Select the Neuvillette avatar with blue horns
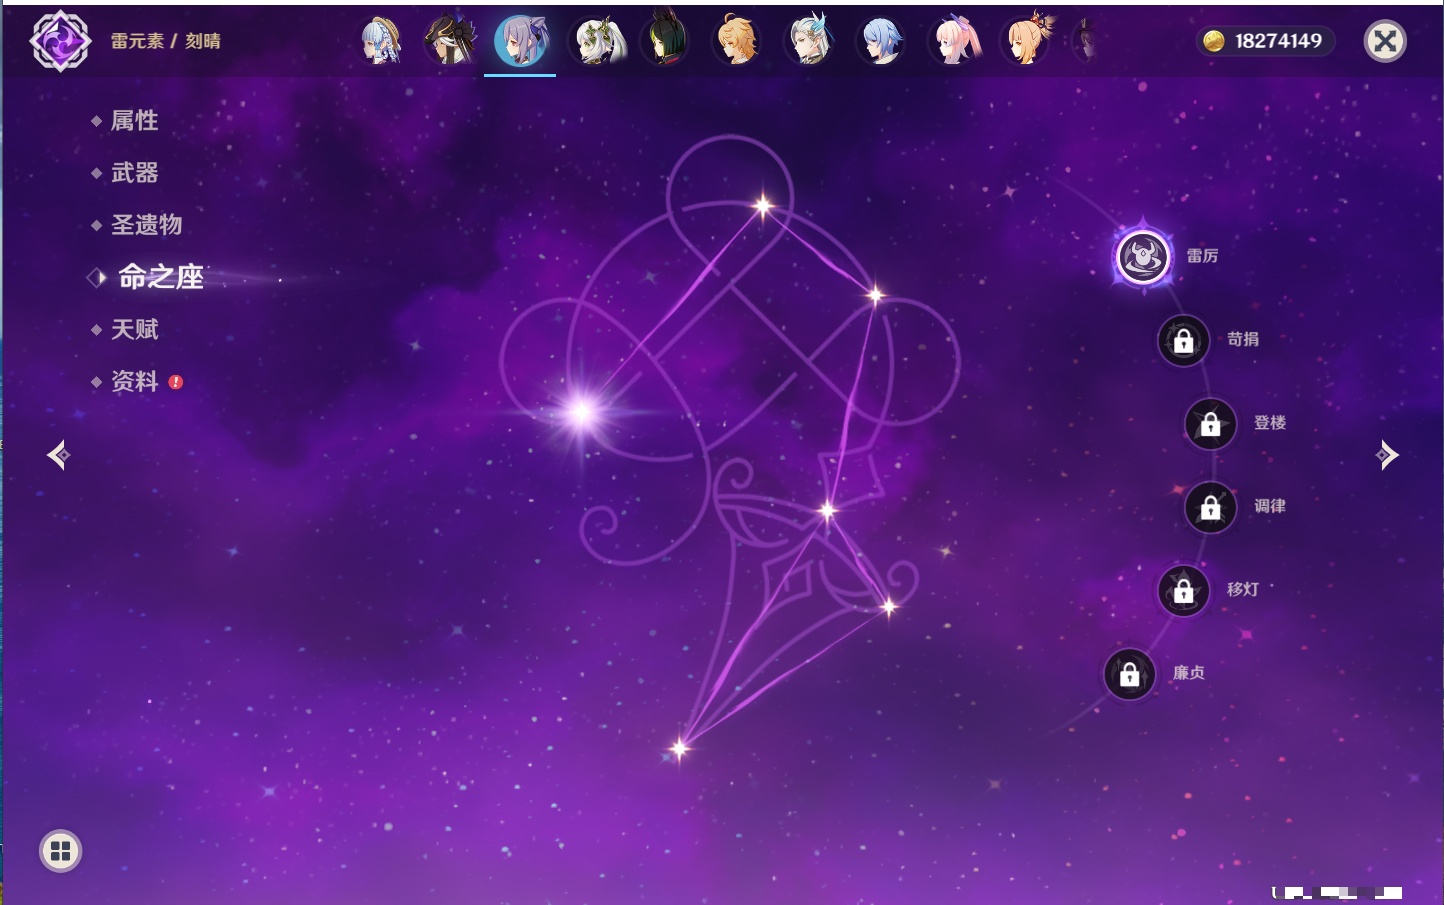Screen dimensions: 1444x905 (x=809, y=40)
